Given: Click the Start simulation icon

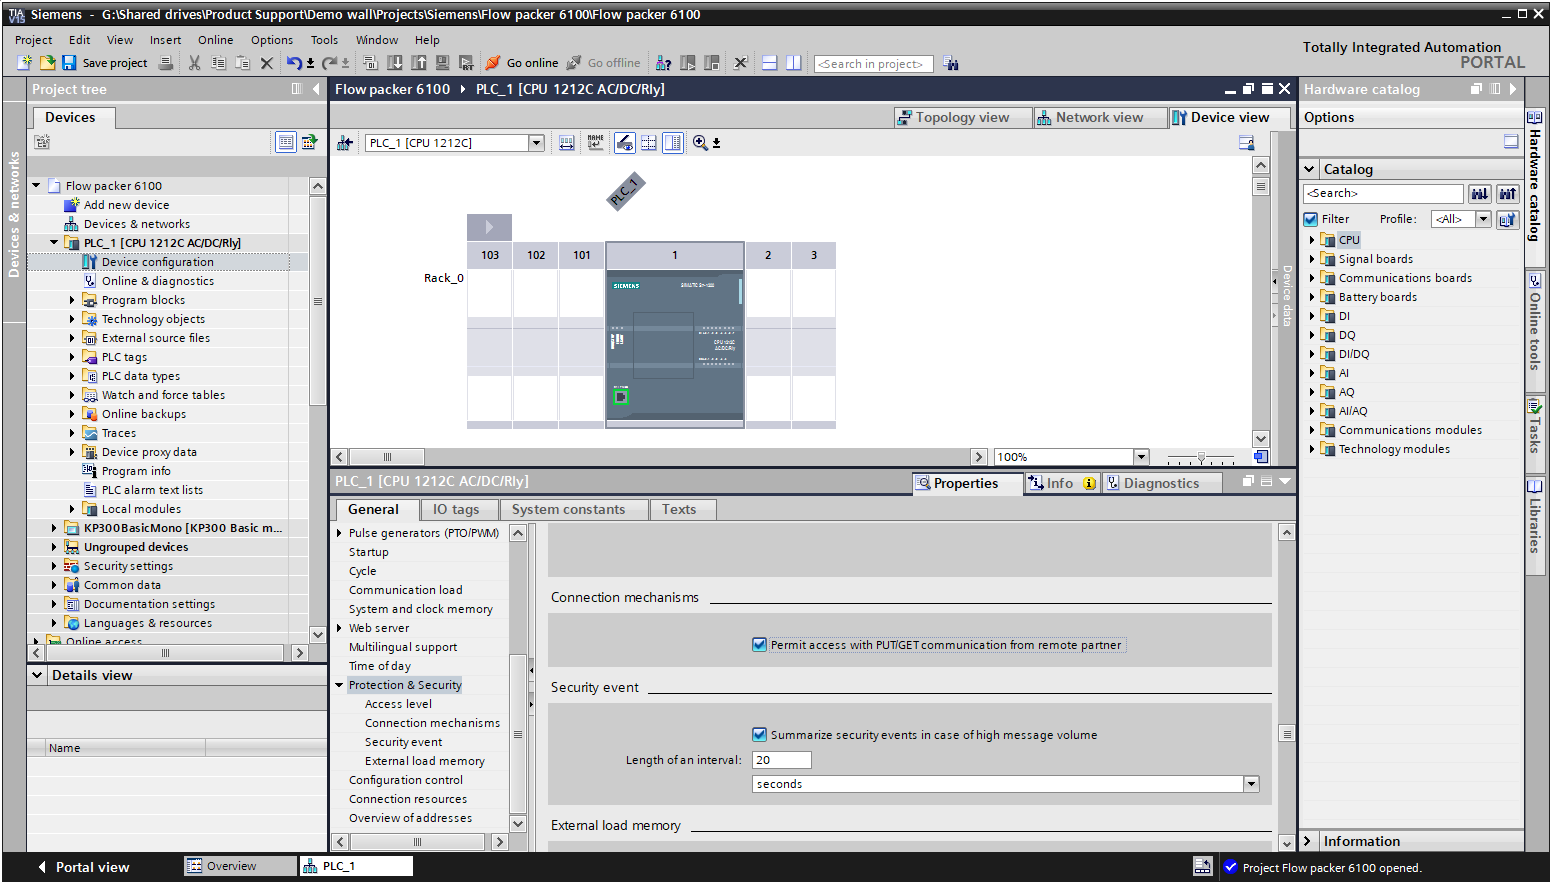Looking at the screenshot, I should click(443, 63).
